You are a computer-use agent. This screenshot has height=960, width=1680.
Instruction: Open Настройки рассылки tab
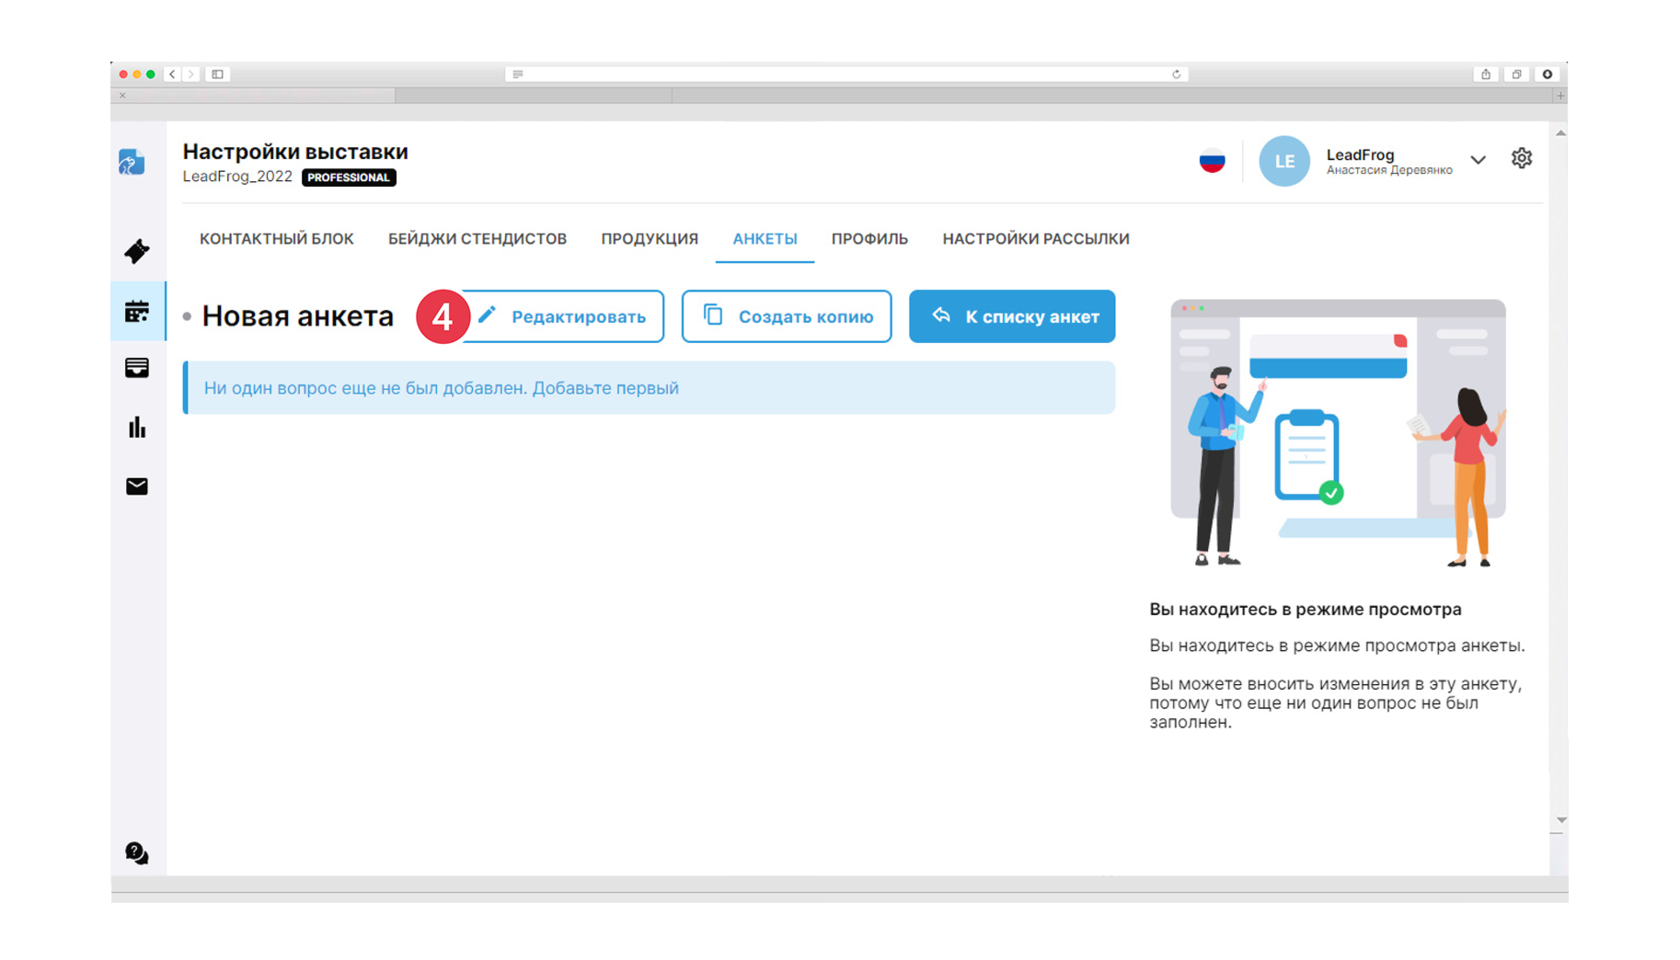point(1035,239)
